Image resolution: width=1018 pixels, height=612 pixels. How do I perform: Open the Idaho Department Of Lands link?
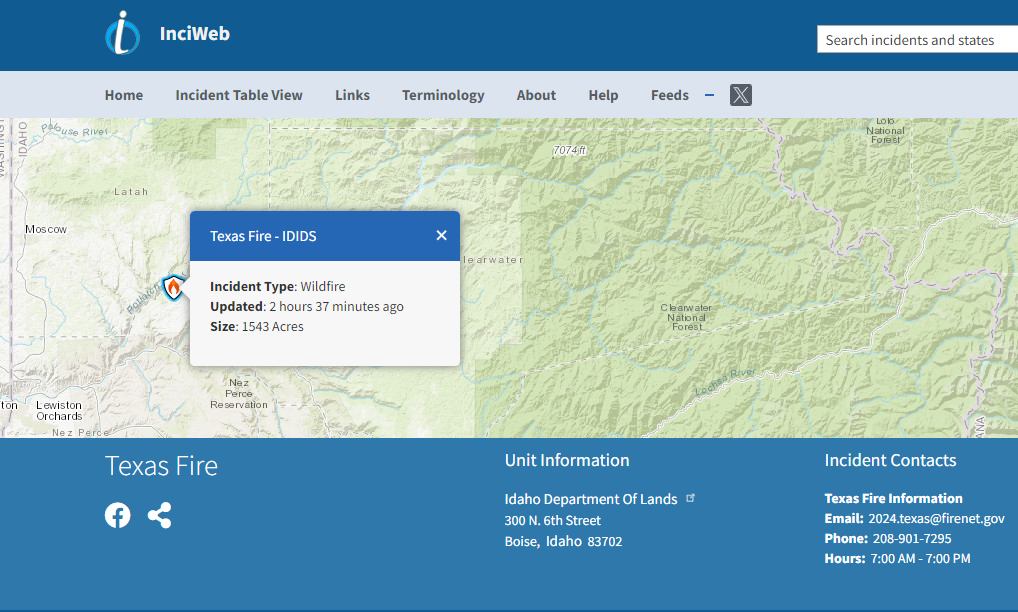tap(590, 499)
